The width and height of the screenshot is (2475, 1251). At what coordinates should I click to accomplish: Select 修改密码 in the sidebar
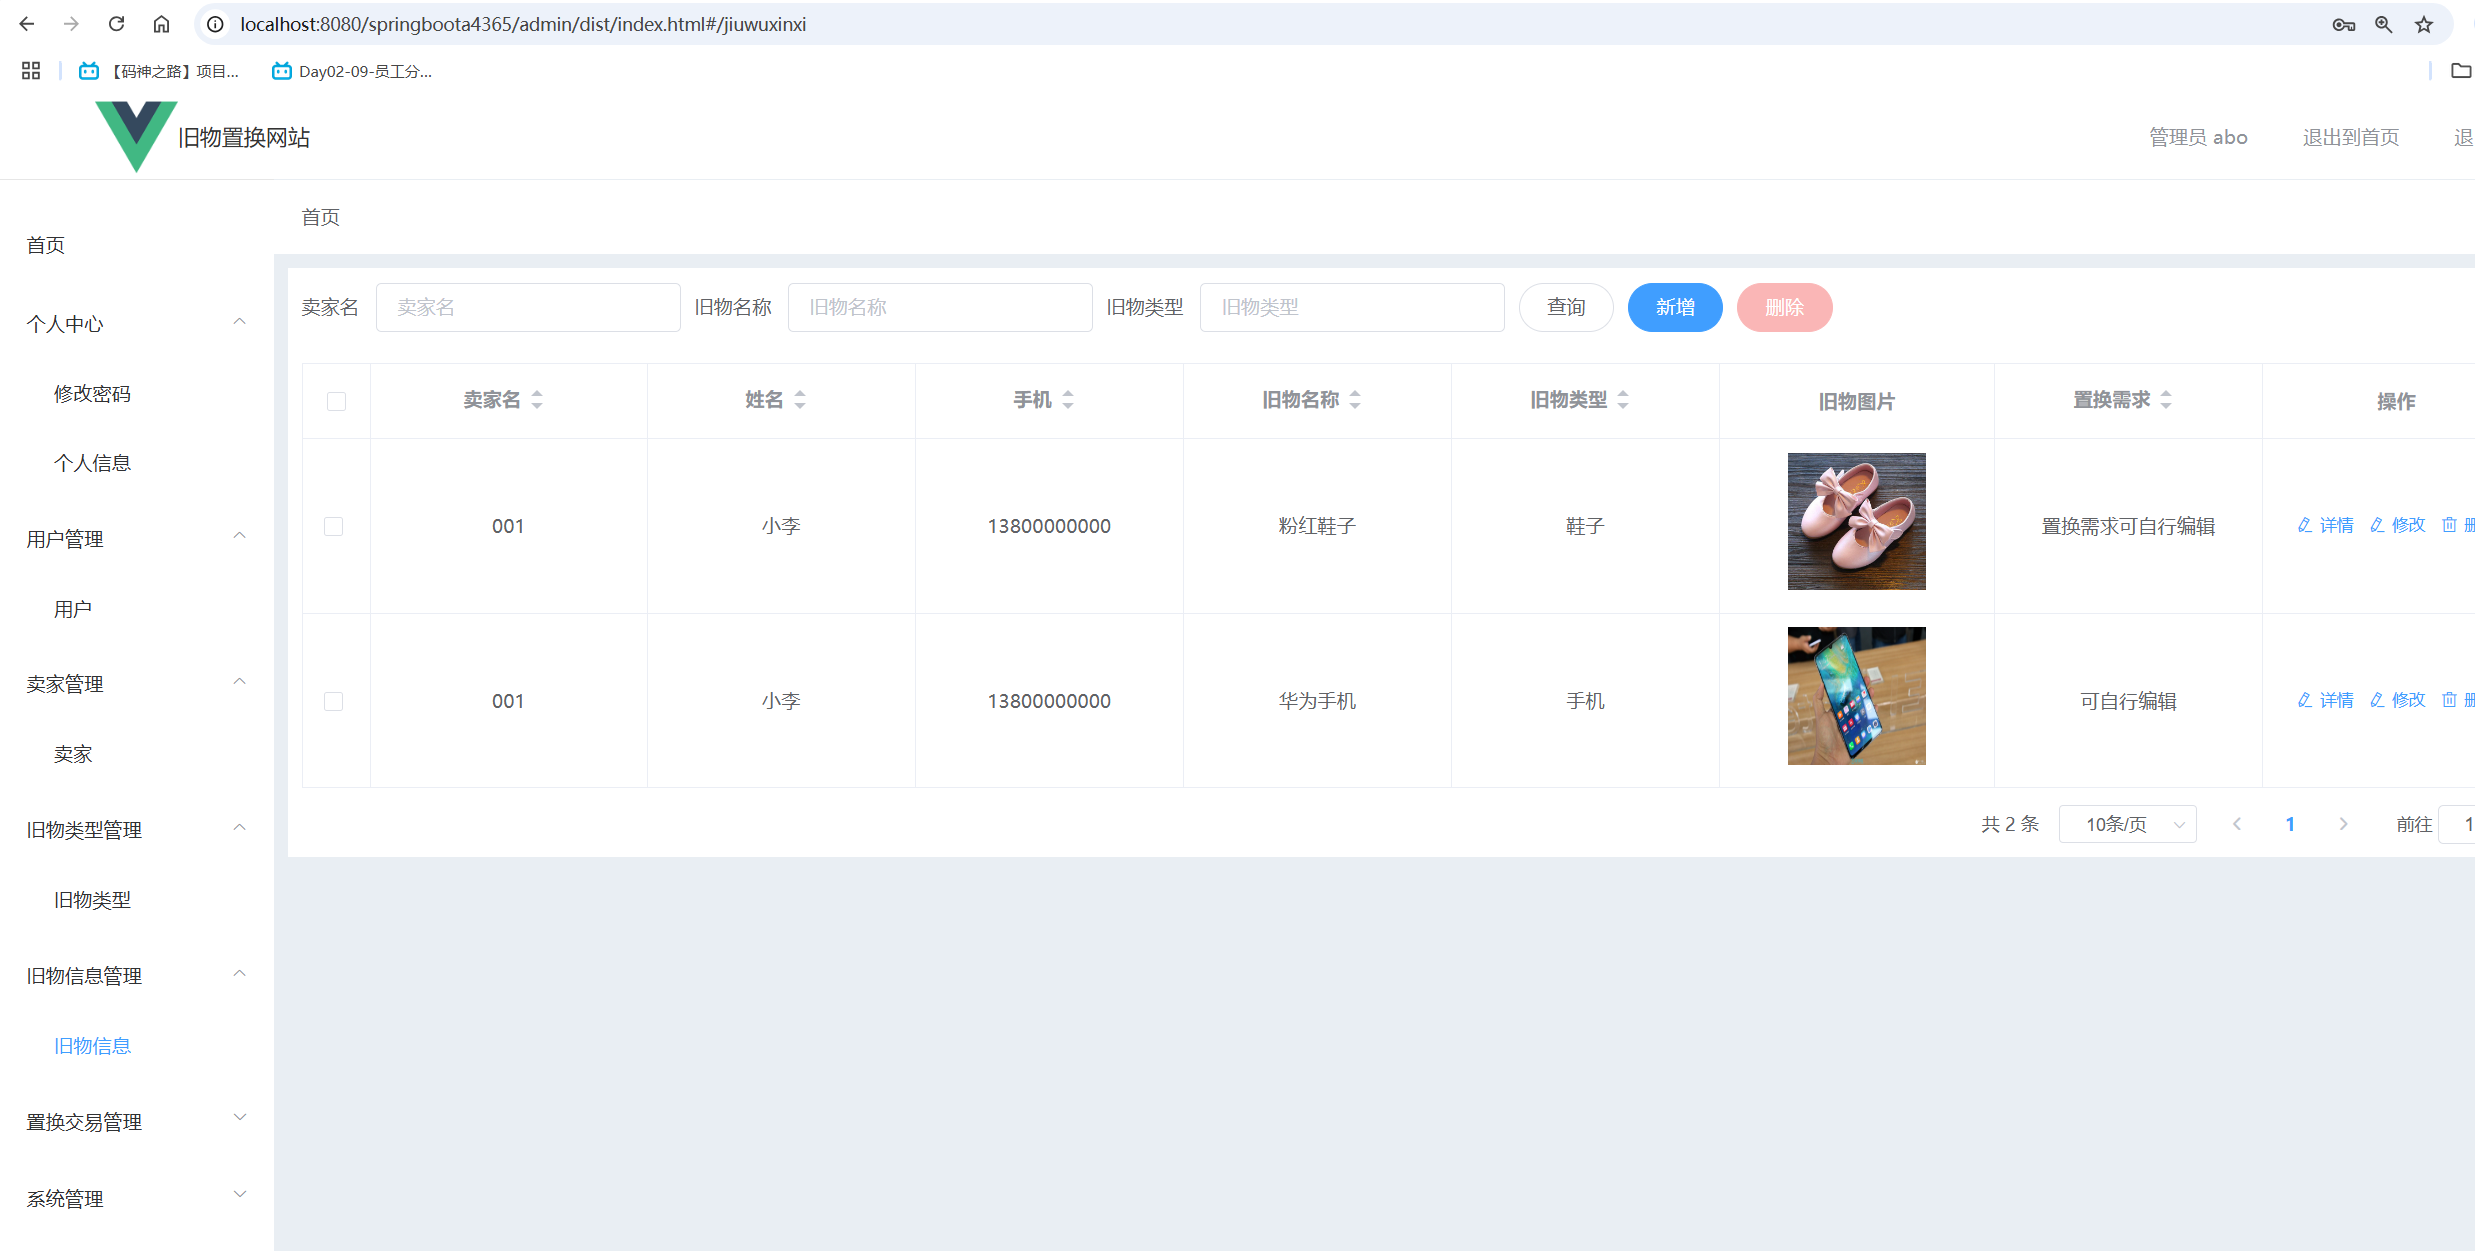click(x=92, y=394)
